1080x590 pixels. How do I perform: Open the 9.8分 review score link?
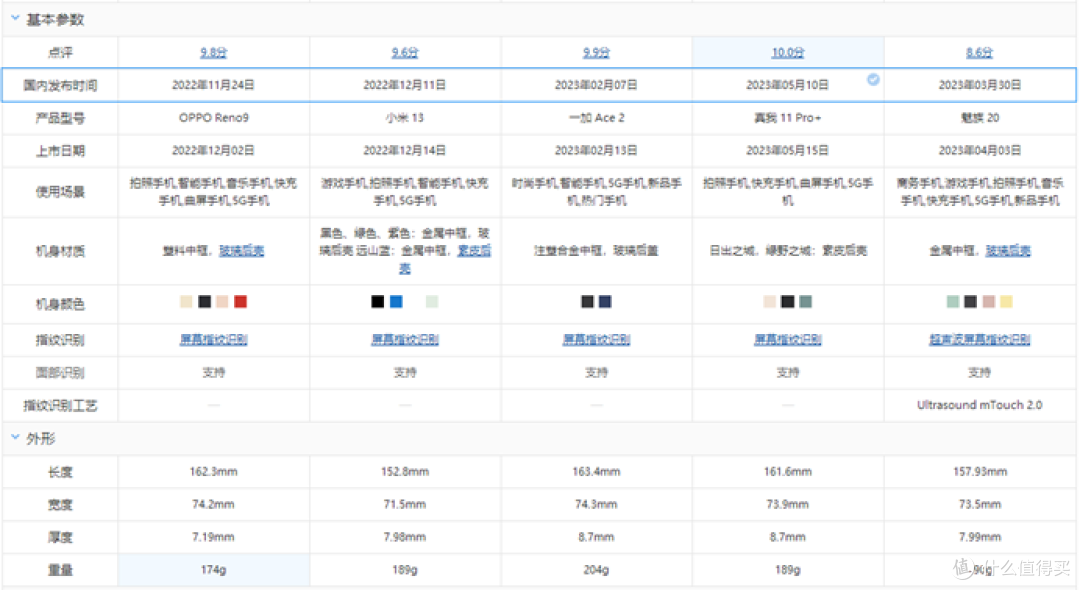pyautogui.click(x=214, y=52)
